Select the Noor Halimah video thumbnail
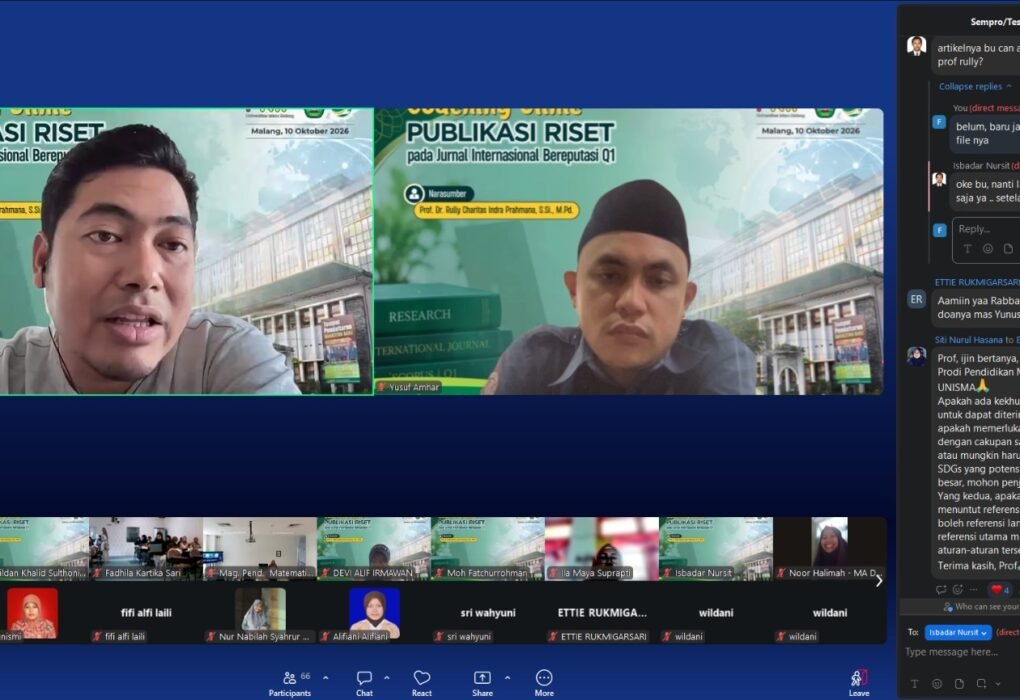The height and width of the screenshot is (700, 1020). click(x=829, y=548)
